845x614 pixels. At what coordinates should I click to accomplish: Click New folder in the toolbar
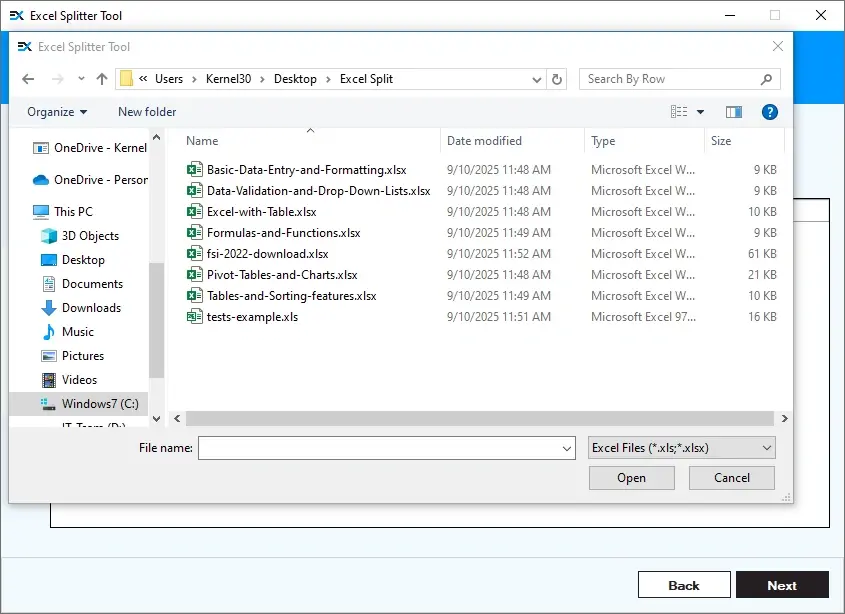point(147,112)
